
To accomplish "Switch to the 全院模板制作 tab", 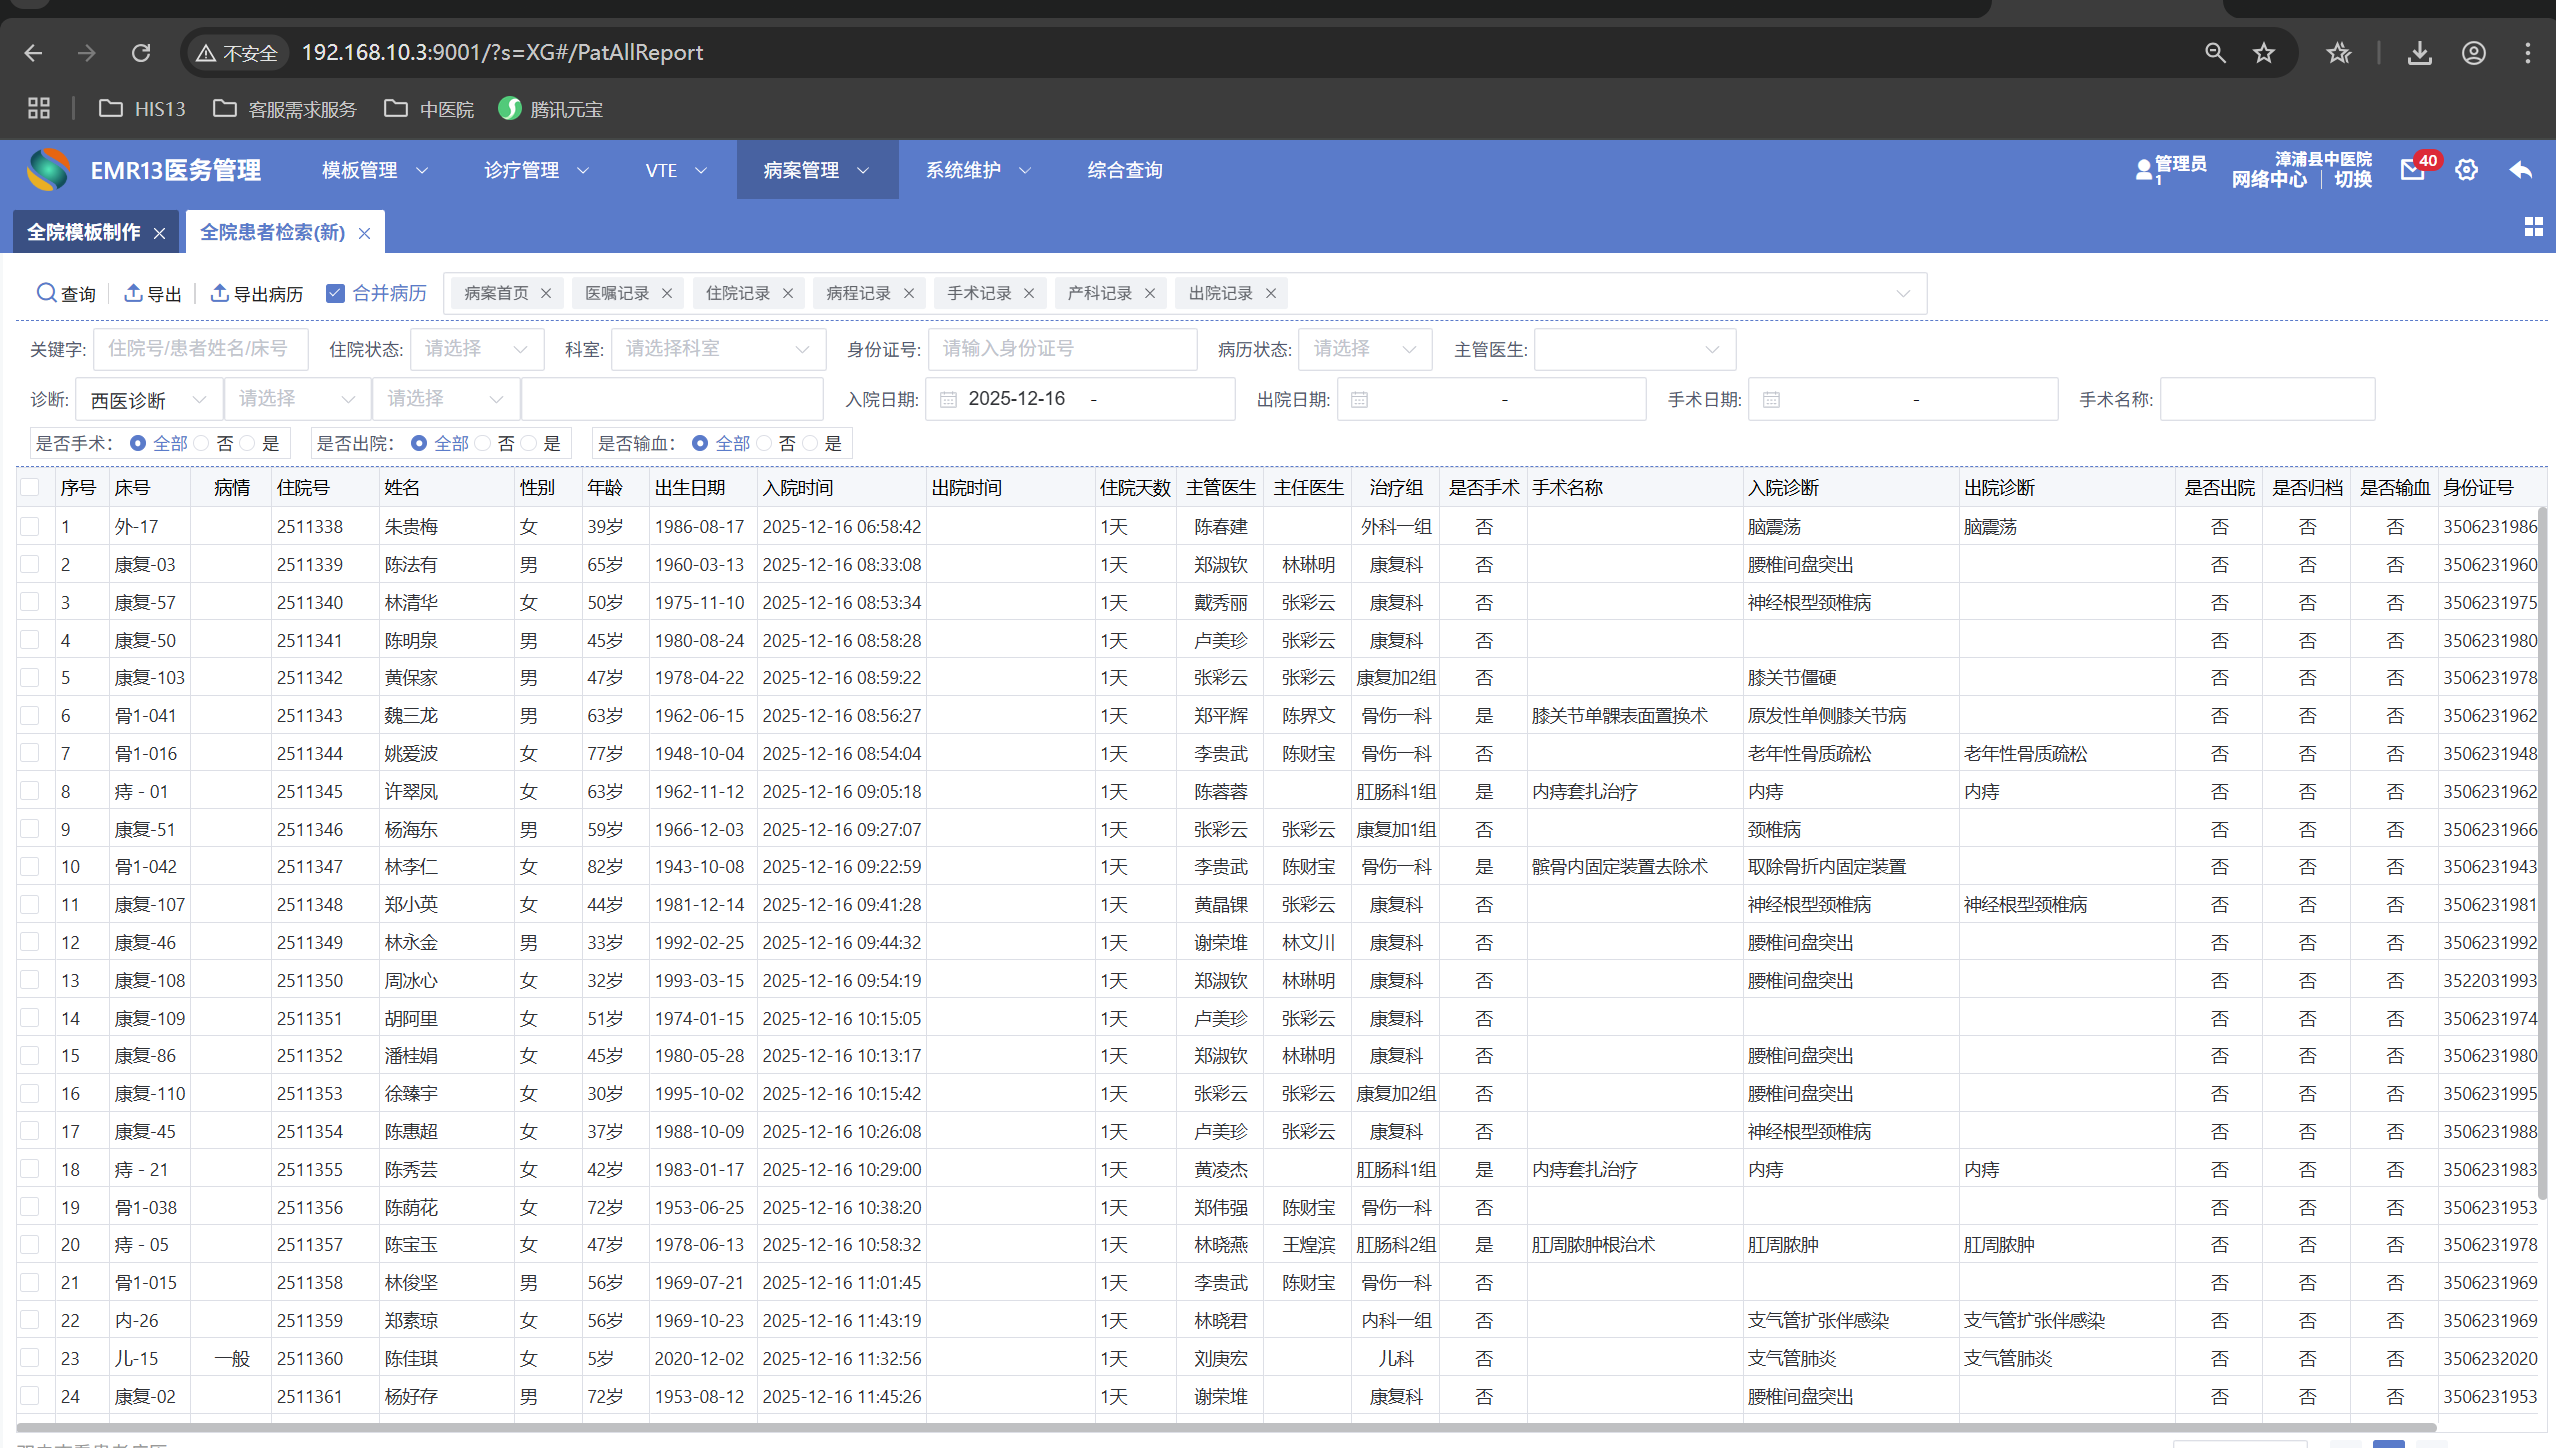I will pos(84,232).
